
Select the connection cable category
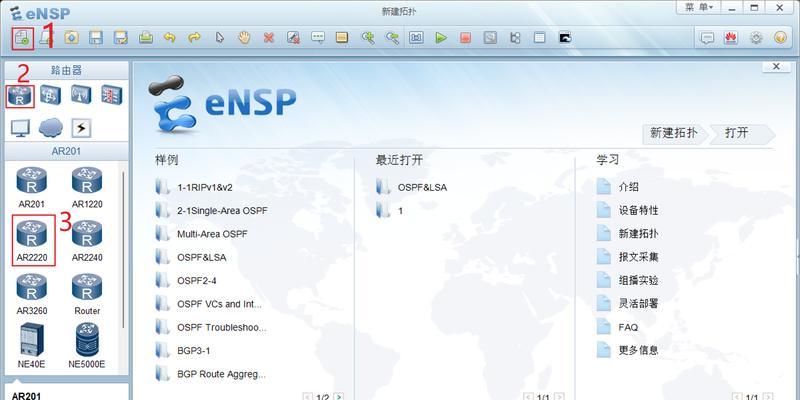[81, 128]
